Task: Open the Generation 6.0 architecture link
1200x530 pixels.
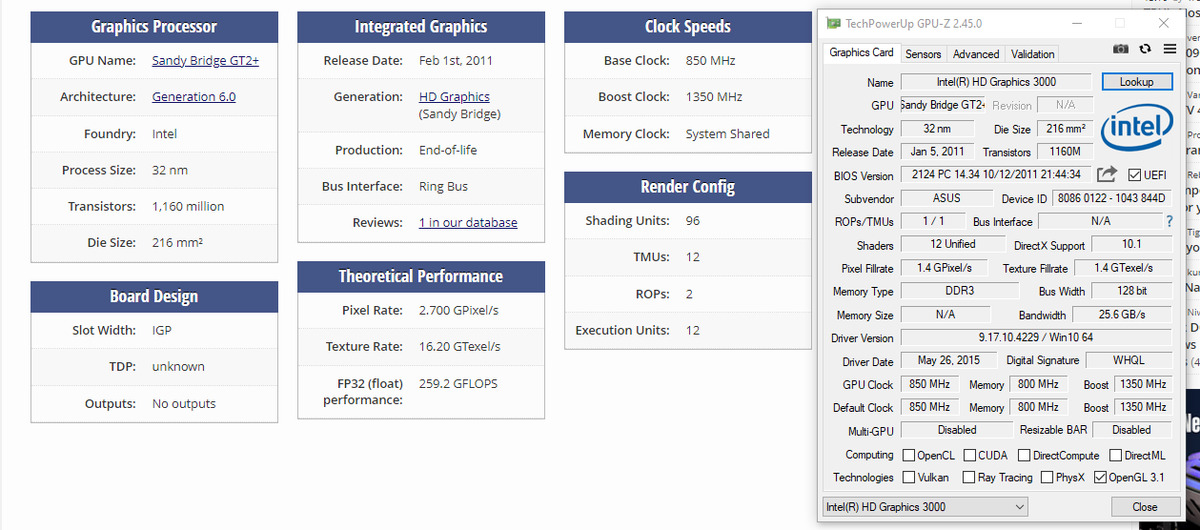Action: [194, 97]
